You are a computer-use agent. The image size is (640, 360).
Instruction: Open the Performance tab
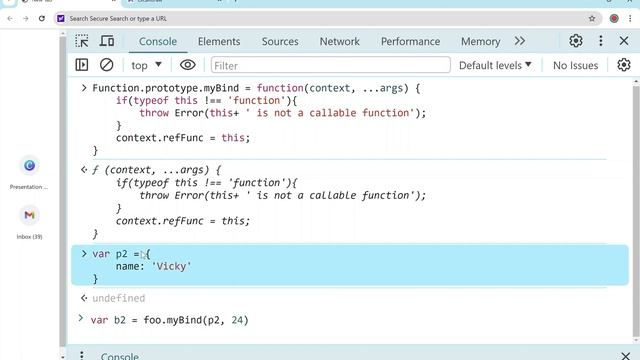click(x=410, y=42)
